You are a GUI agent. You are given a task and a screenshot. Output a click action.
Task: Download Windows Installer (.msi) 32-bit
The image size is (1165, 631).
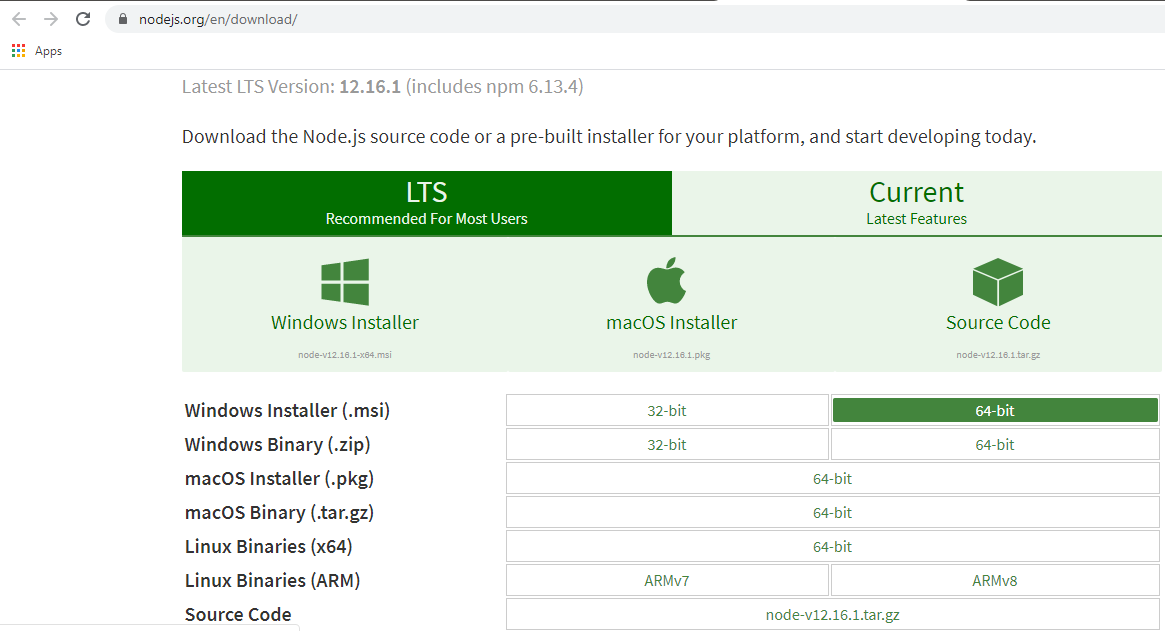(x=667, y=410)
